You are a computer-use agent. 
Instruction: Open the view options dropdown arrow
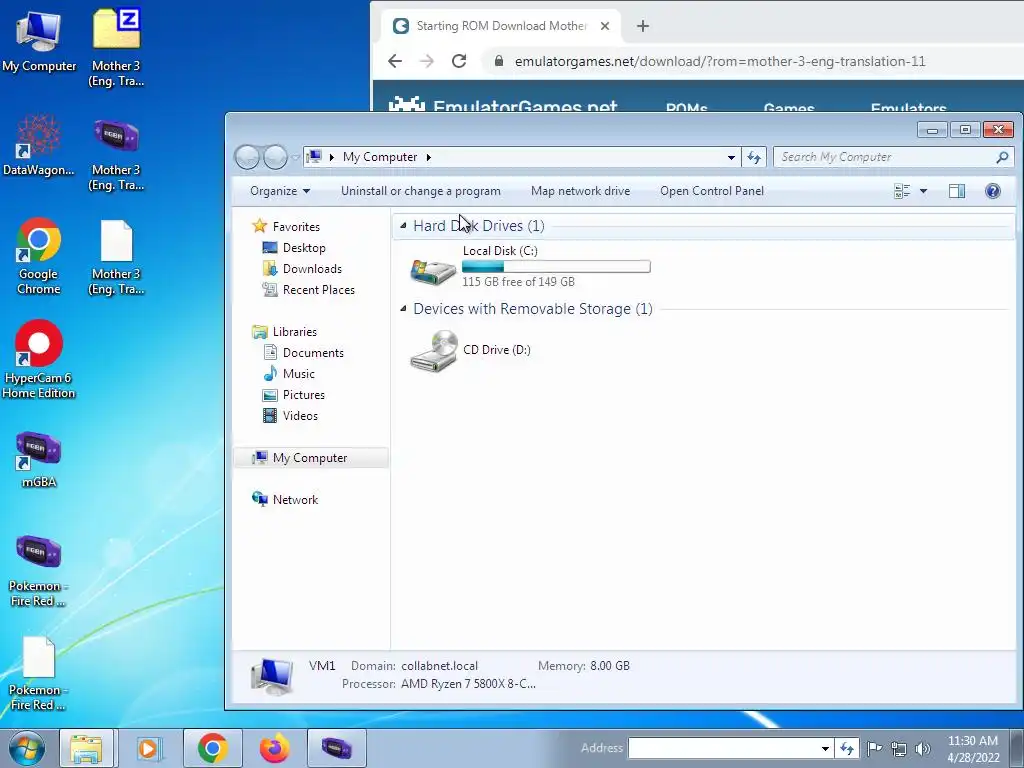click(923, 191)
